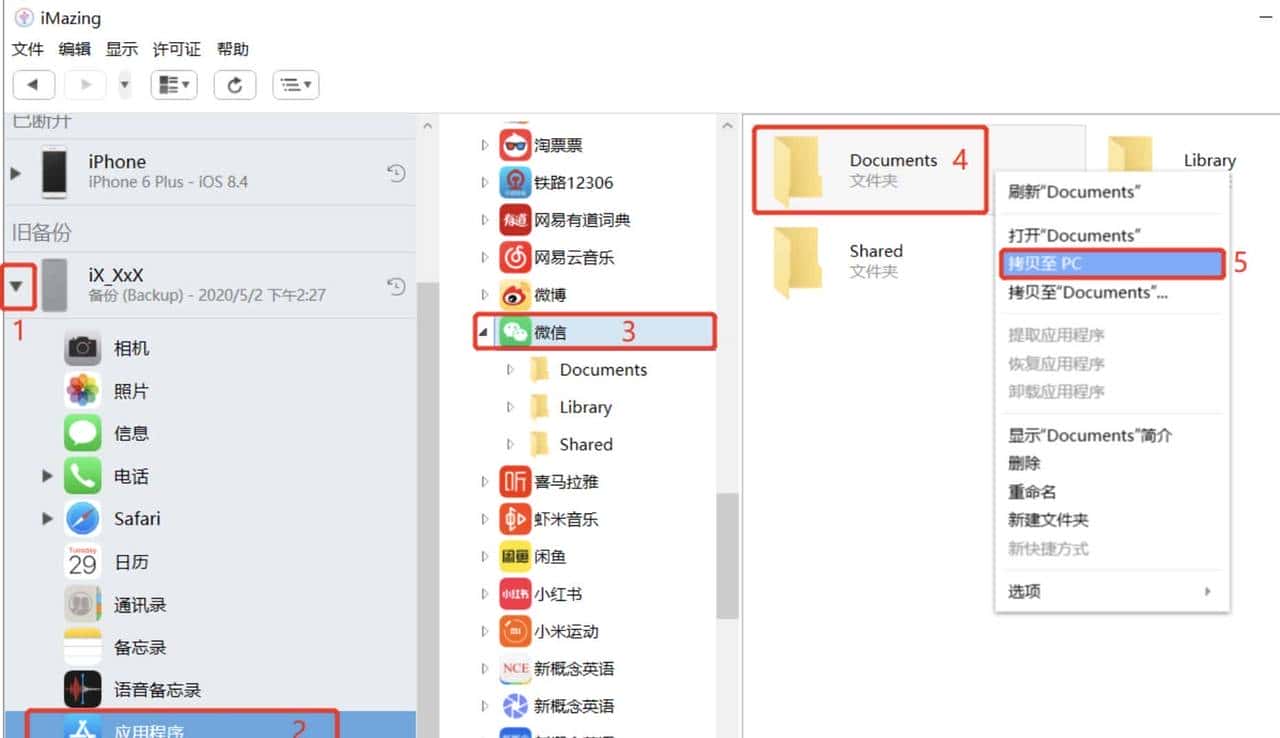Collapse the iX_XxX backup disclosure triangle

18,285
